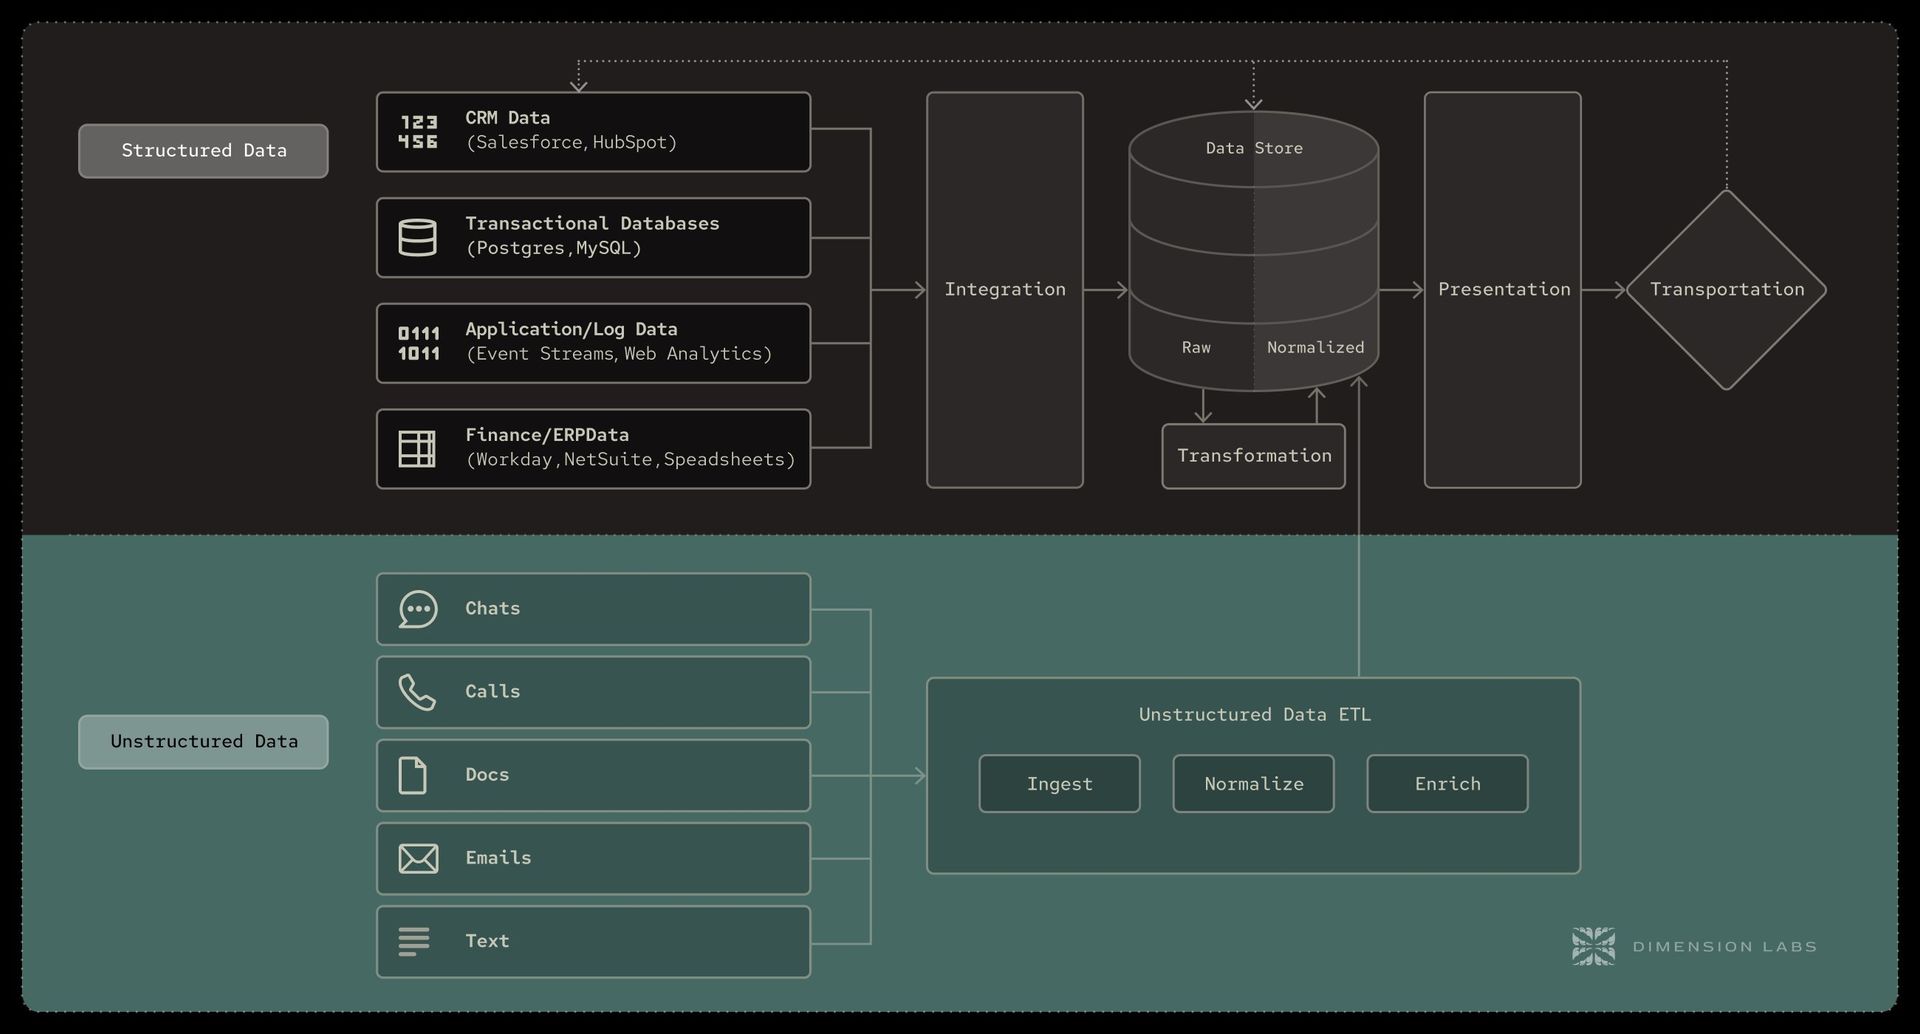This screenshot has height=1034, width=1920.
Task: Click the Transportation diamond node
Action: click(1726, 290)
